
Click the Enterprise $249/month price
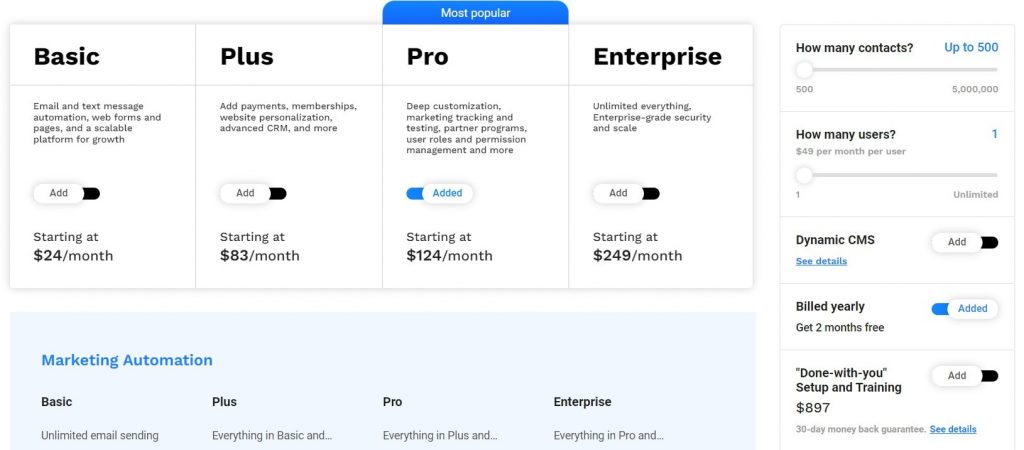(637, 255)
